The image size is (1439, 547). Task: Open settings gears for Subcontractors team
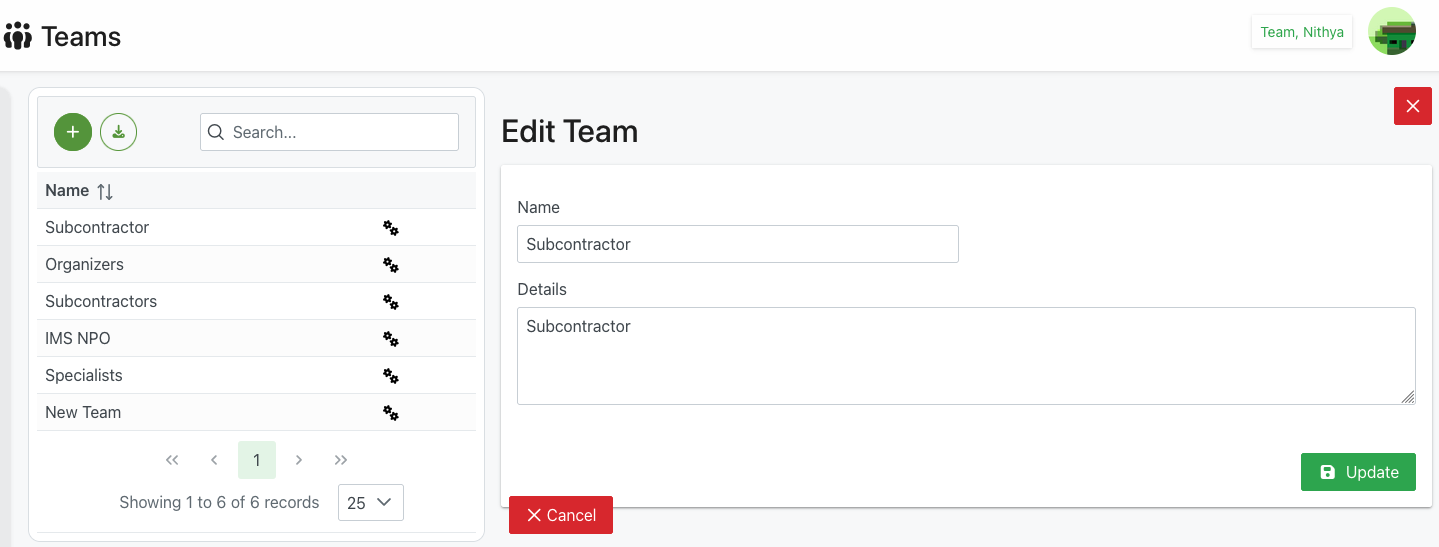tap(391, 302)
